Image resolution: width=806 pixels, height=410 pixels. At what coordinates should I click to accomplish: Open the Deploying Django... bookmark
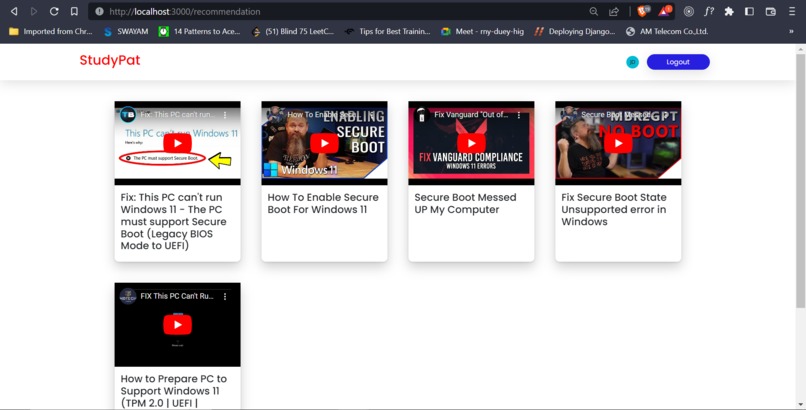point(574,31)
